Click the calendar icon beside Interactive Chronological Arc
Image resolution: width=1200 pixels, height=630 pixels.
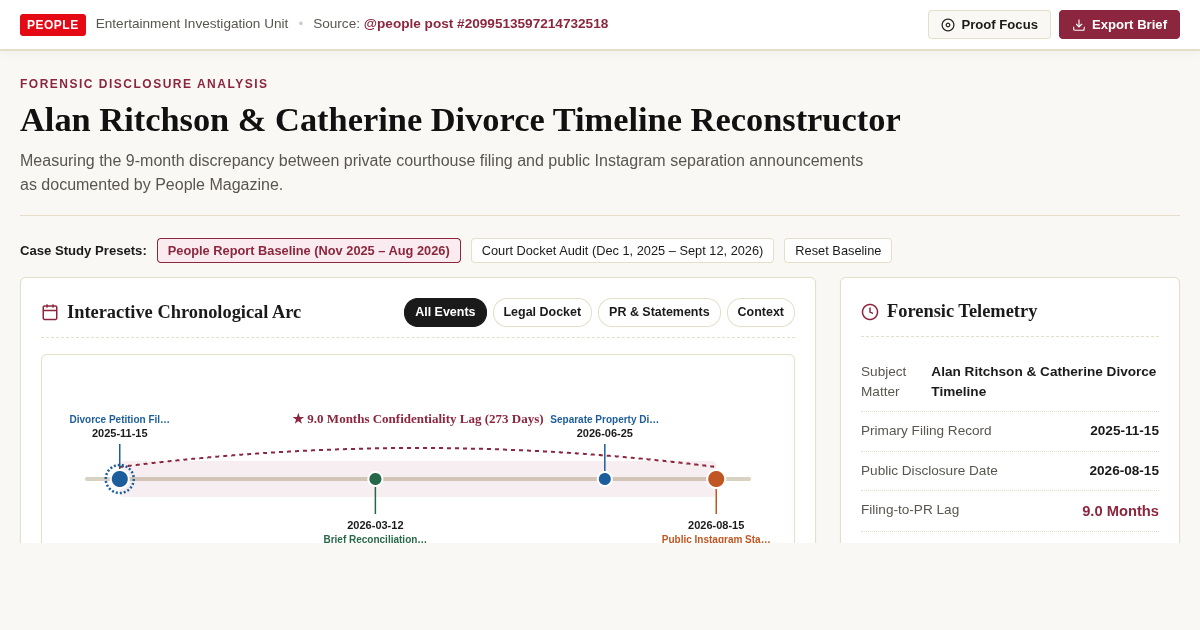click(x=50, y=312)
